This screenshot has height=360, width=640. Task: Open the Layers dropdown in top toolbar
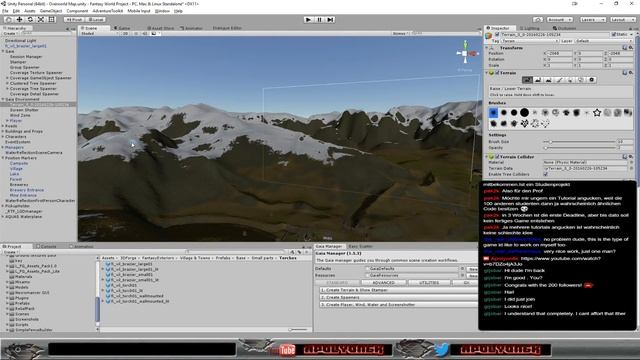[x=592, y=20]
